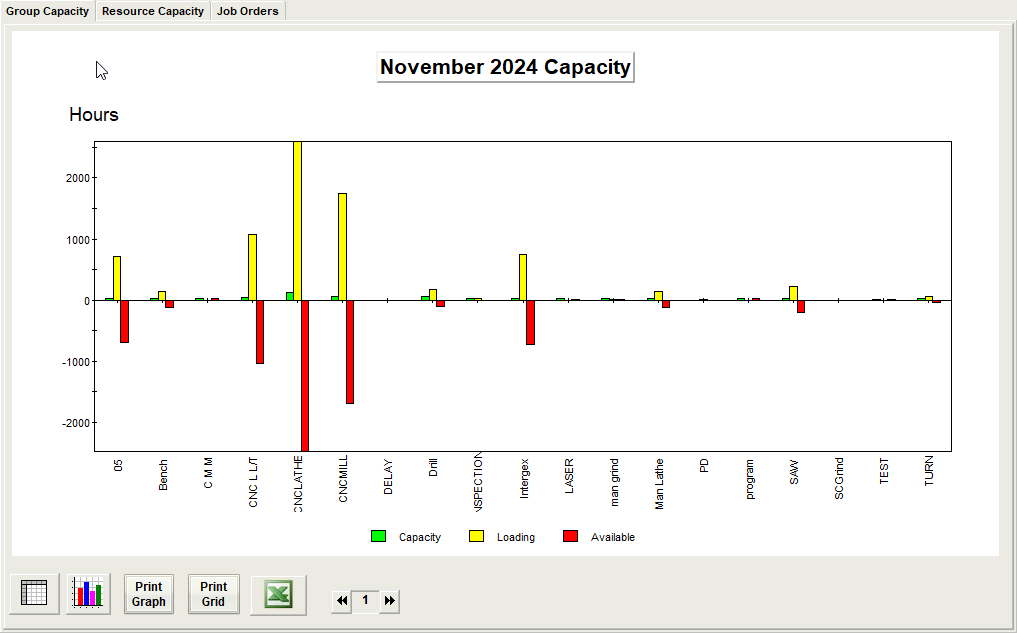Click the November 2024 Capacity title
The image size is (1017, 633).
tap(505, 68)
